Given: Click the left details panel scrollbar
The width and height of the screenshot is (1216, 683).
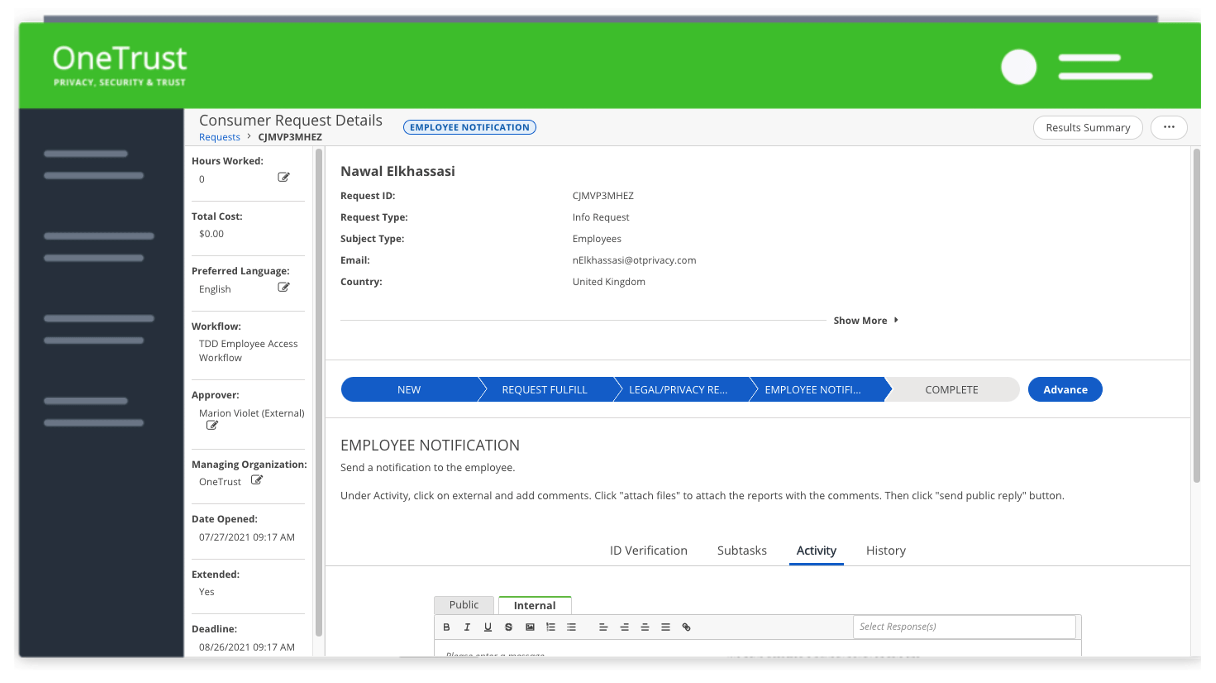Looking at the screenshot, I should point(319,392).
